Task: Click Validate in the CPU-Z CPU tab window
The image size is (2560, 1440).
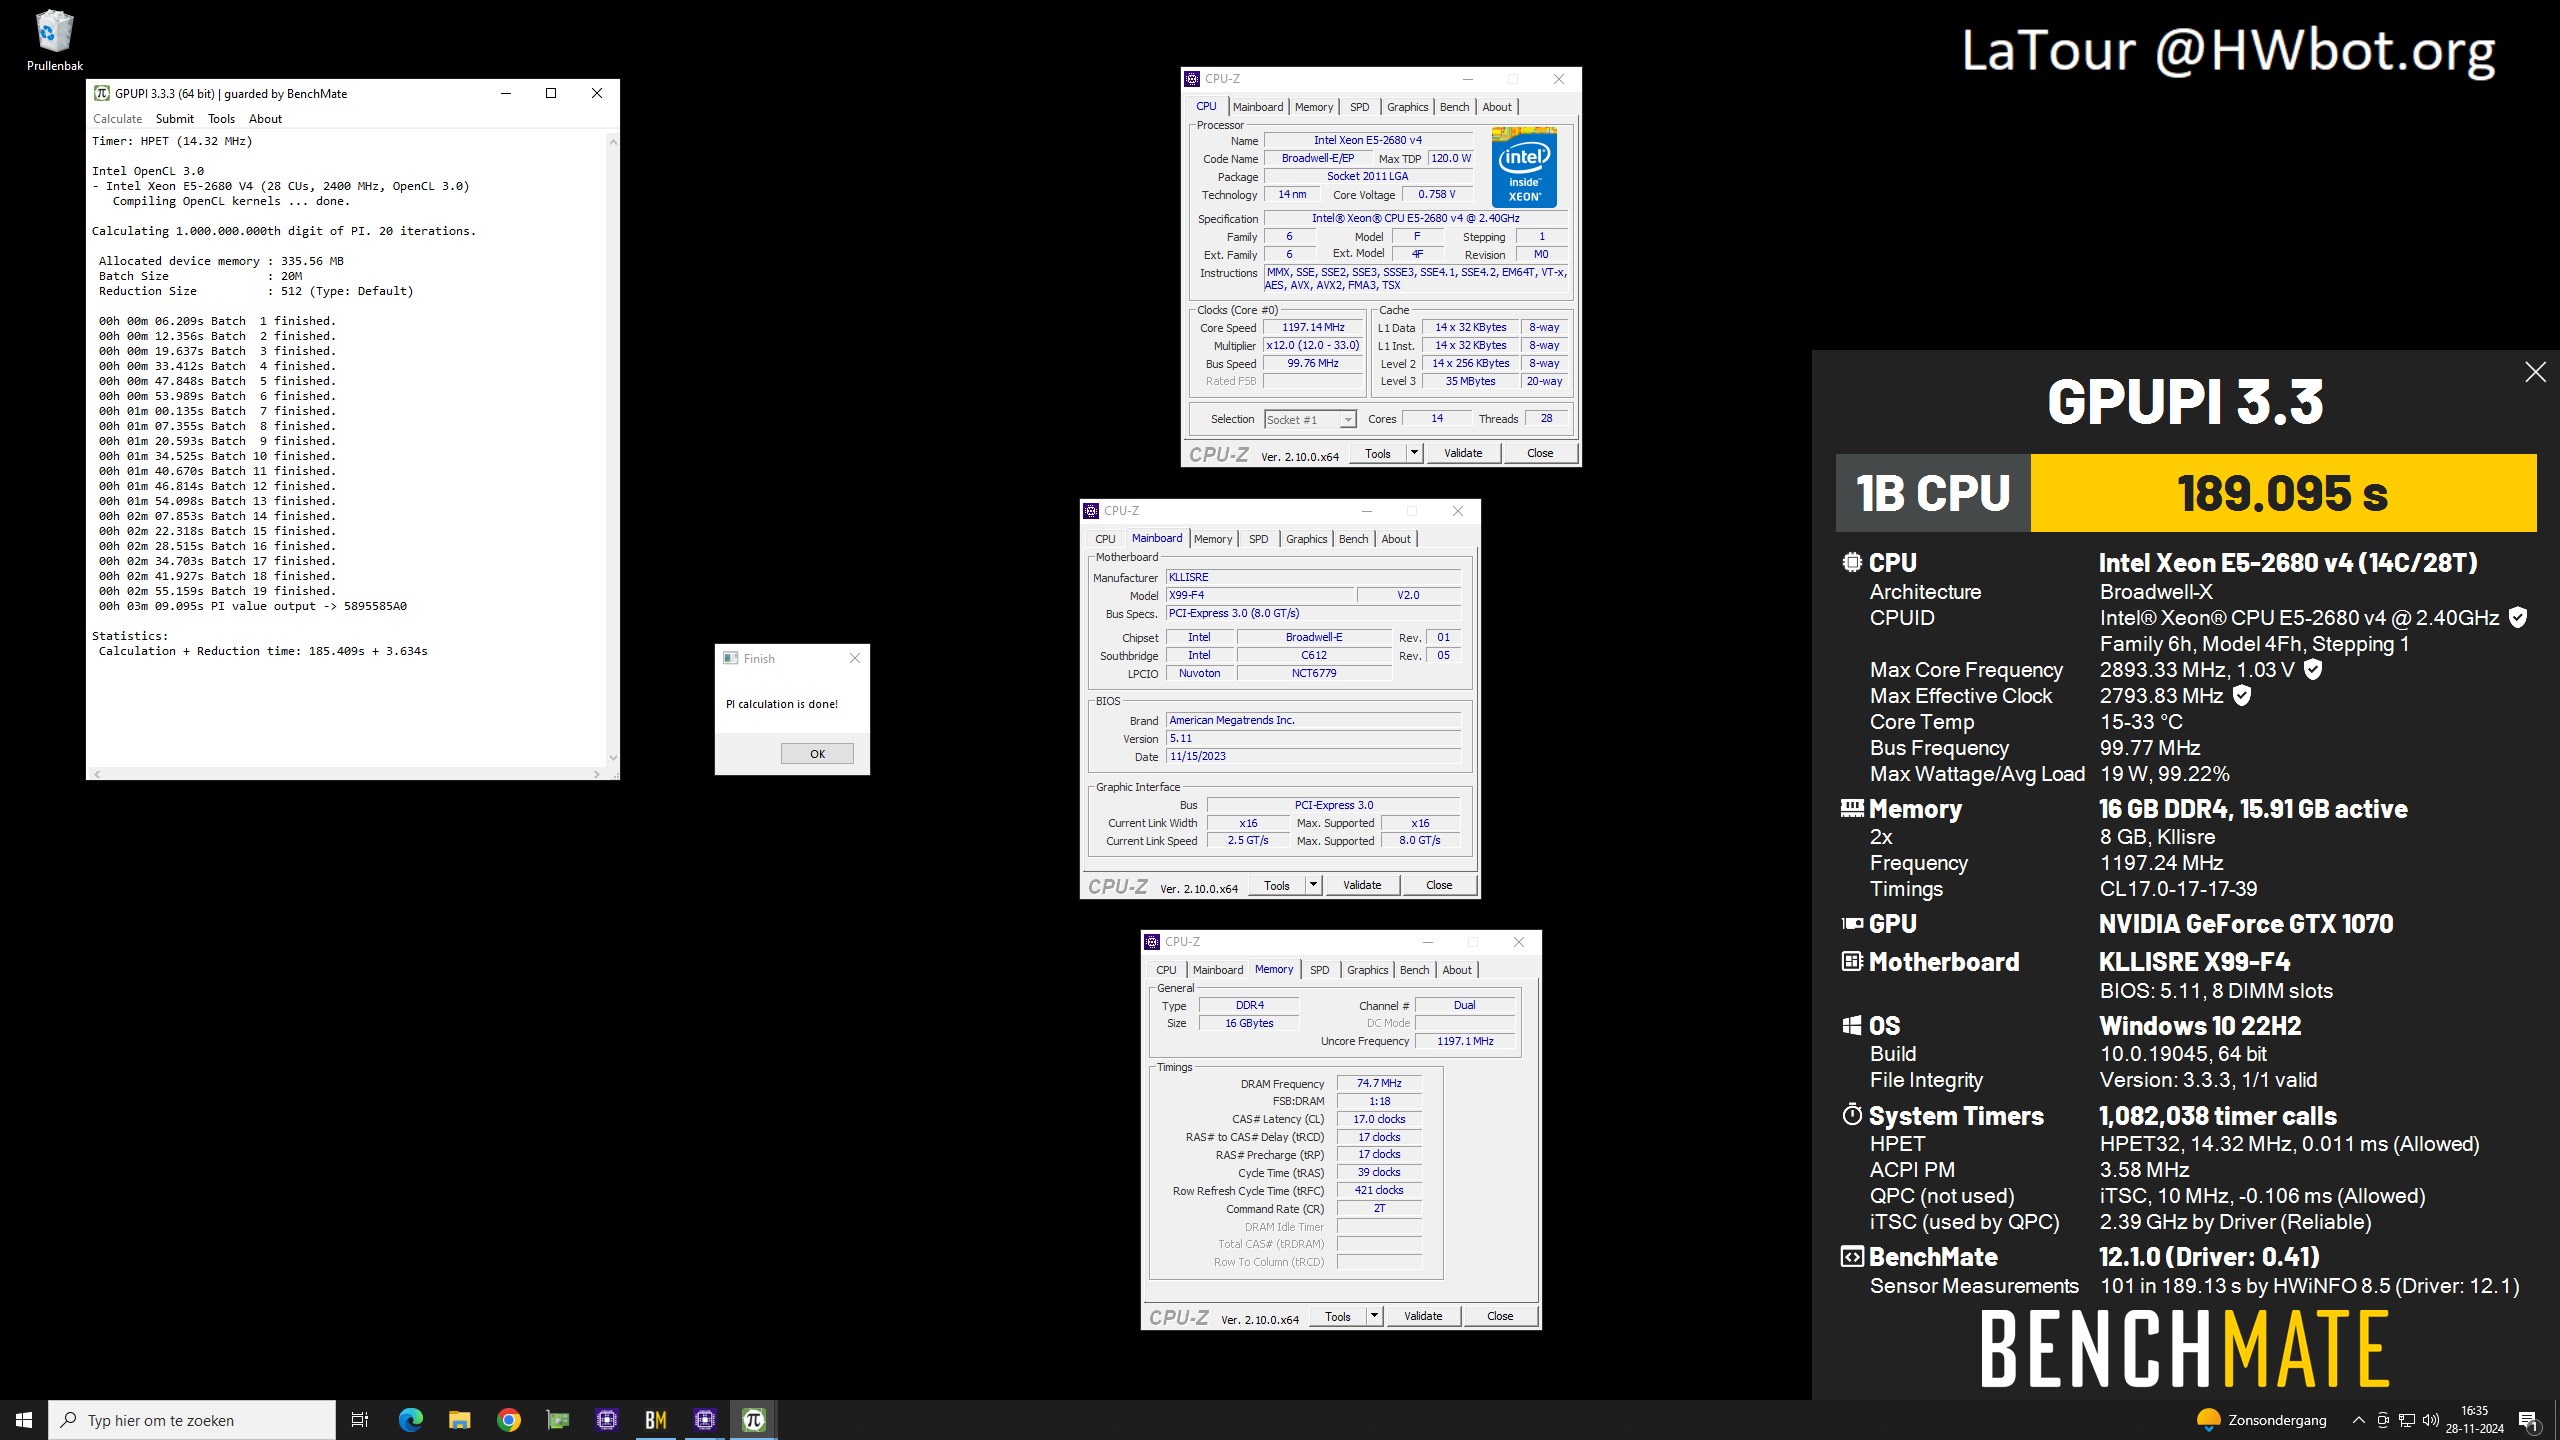Action: click(1463, 453)
